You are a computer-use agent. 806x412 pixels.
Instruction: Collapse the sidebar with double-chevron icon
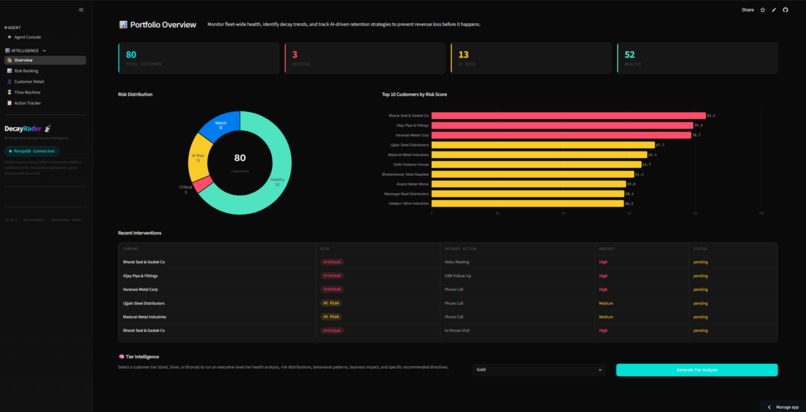point(81,10)
